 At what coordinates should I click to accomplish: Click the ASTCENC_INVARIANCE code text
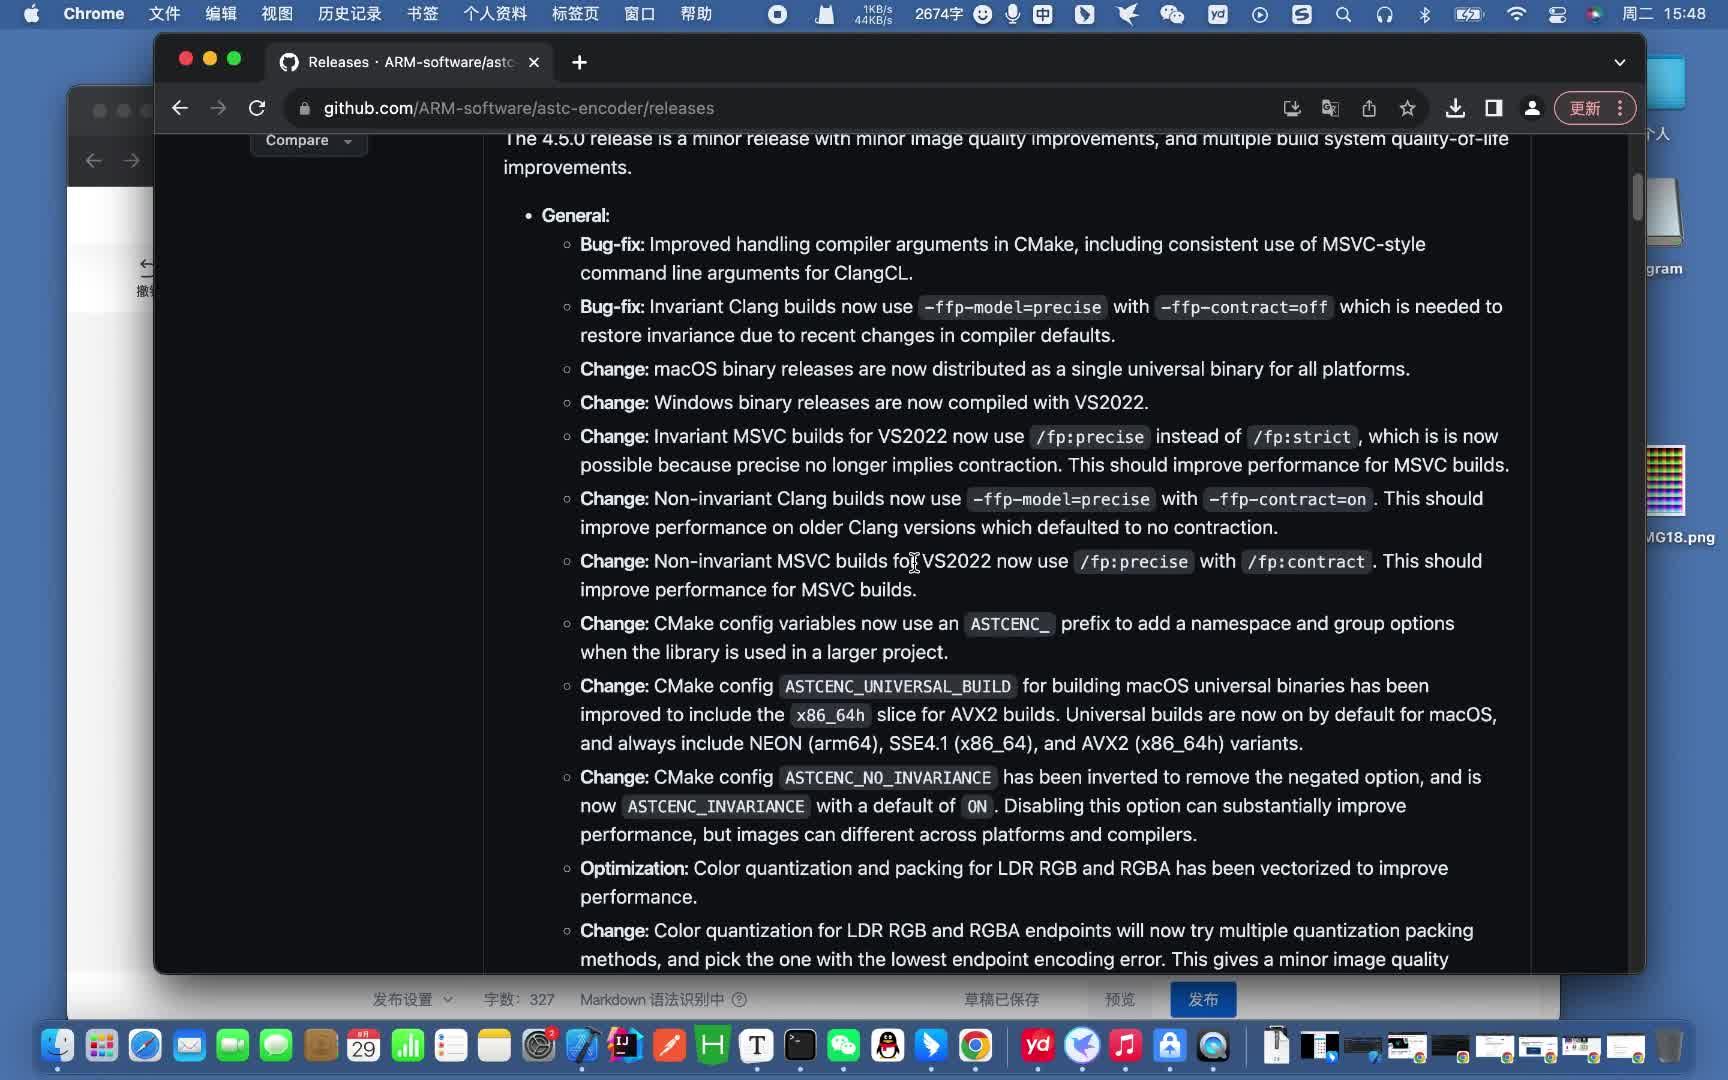(x=716, y=807)
